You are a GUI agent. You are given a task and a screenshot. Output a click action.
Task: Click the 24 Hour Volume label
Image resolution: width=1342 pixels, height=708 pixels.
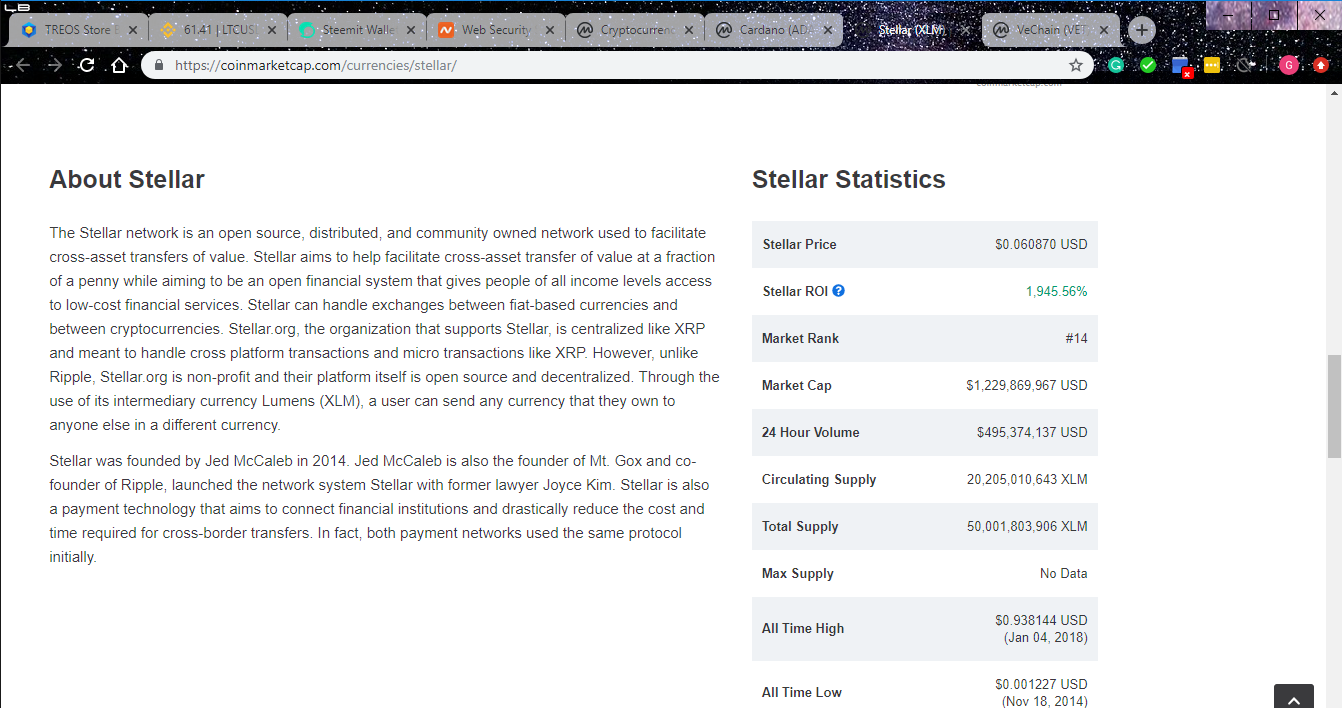[x=810, y=432]
